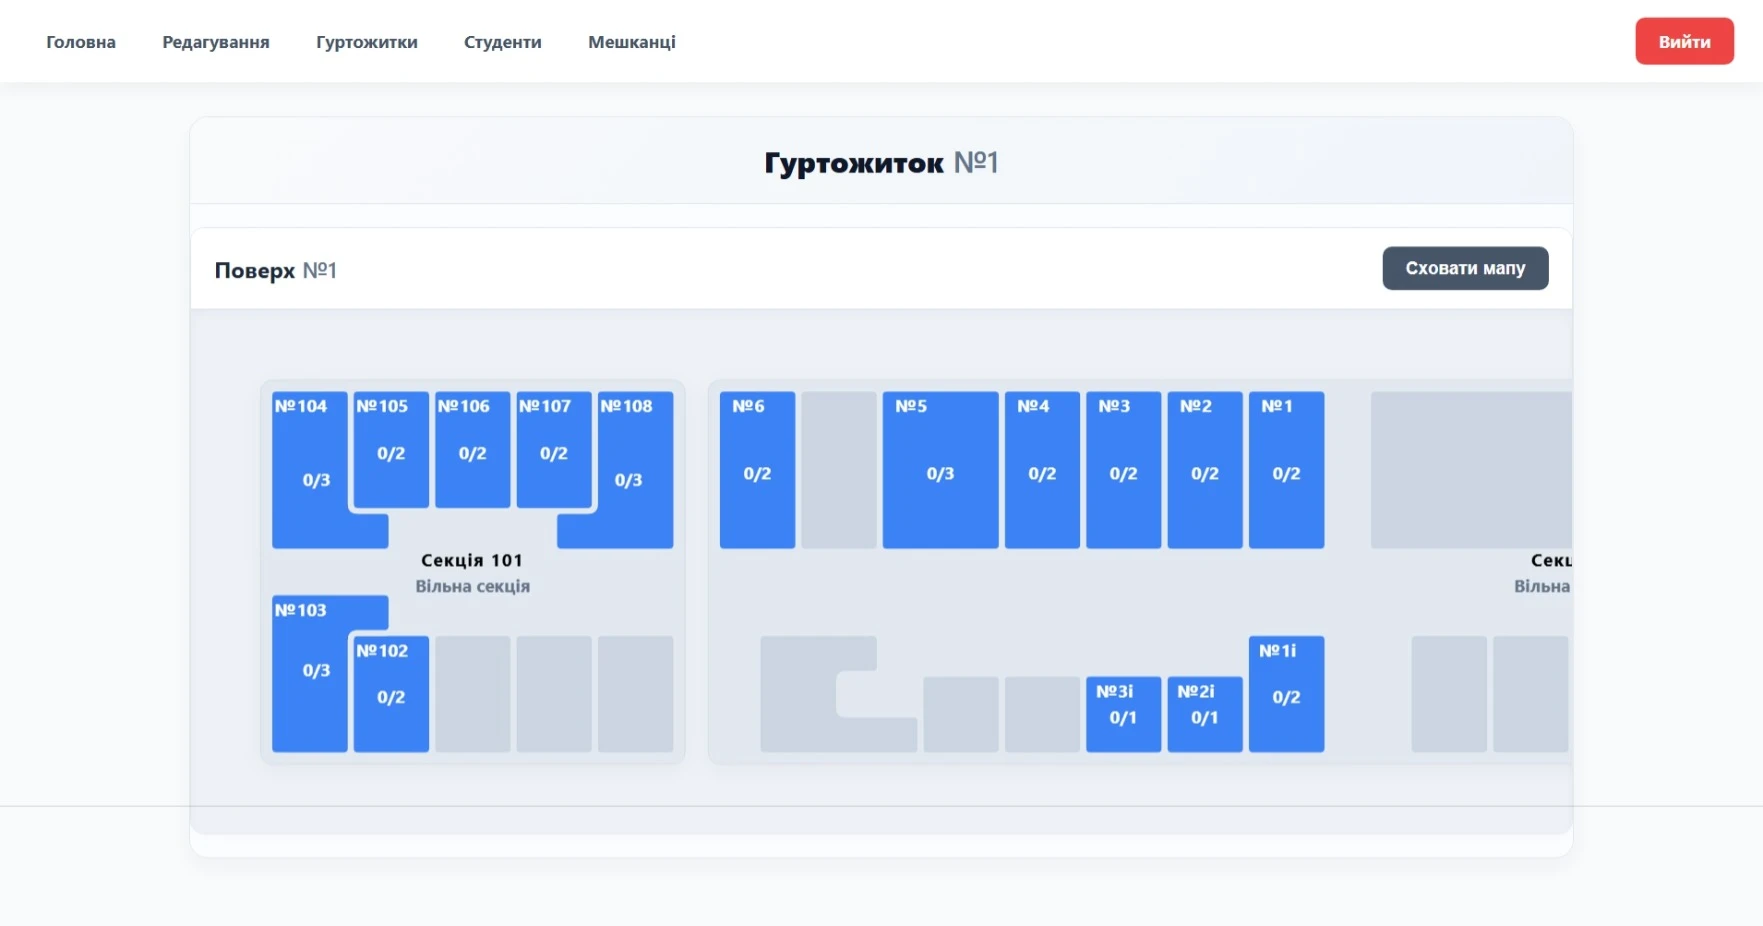Go to the Гуртожитки page
Image resolution: width=1763 pixels, height=926 pixels.
[x=367, y=42]
